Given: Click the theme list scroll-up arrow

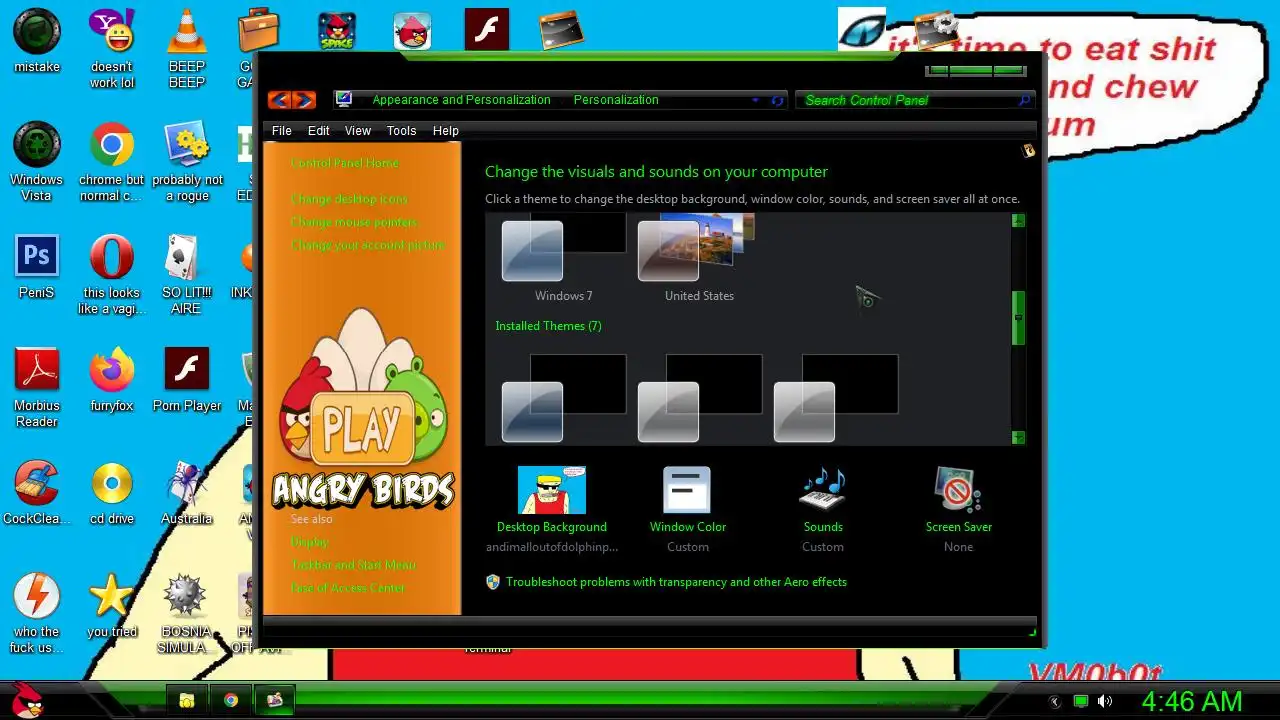Looking at the screenshot, I should coord(1018,220).
